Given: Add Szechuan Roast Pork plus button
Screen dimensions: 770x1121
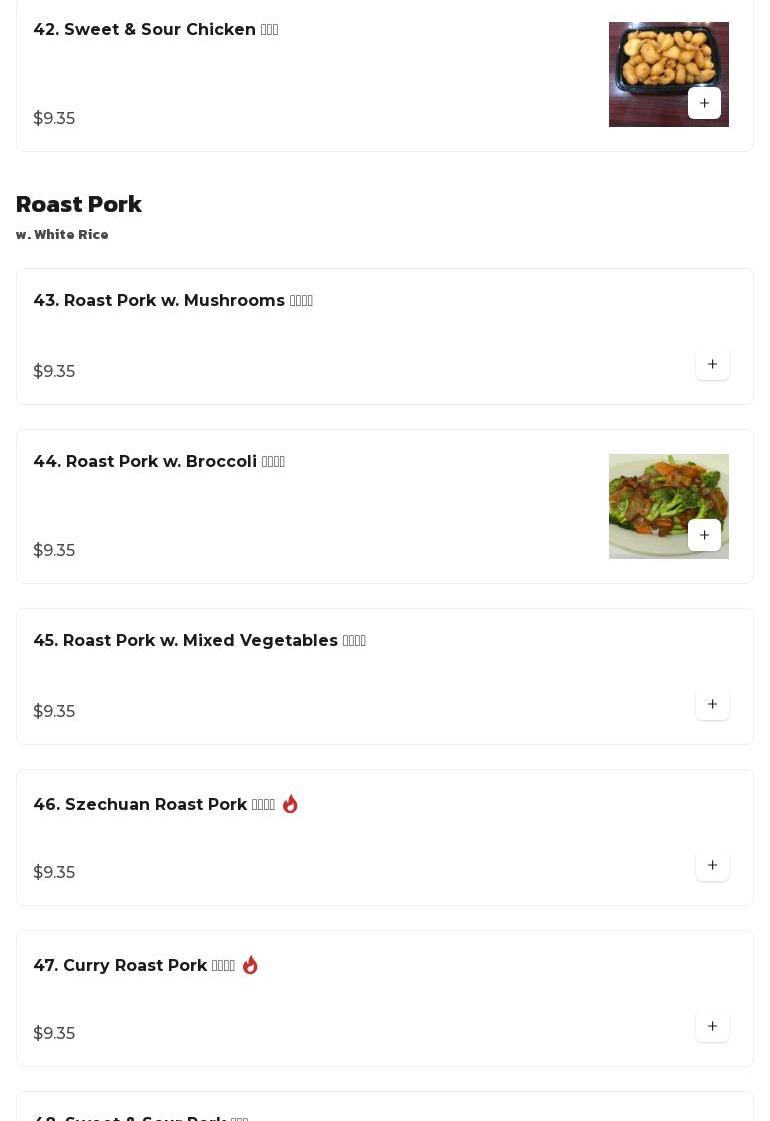Looking at the screenshot, I should [712, 865].
